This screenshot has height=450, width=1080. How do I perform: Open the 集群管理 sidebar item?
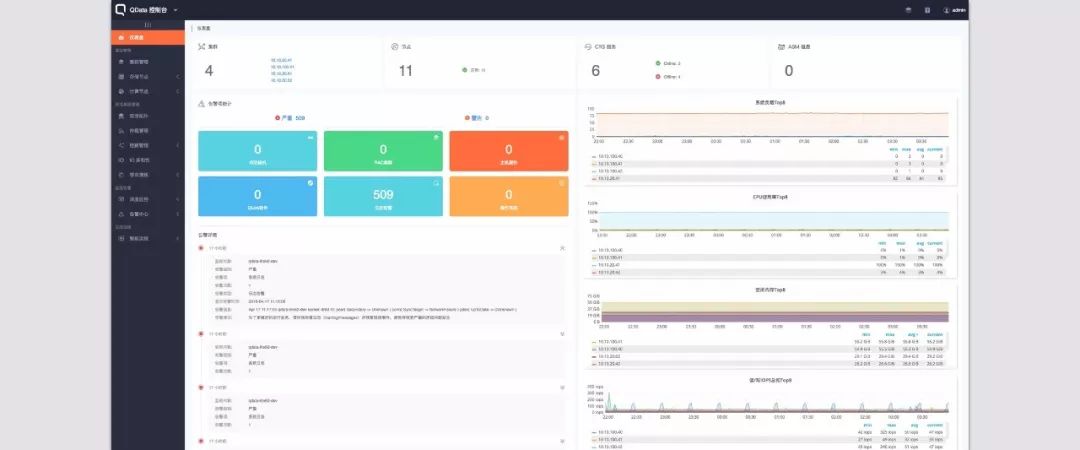(147, 61)
